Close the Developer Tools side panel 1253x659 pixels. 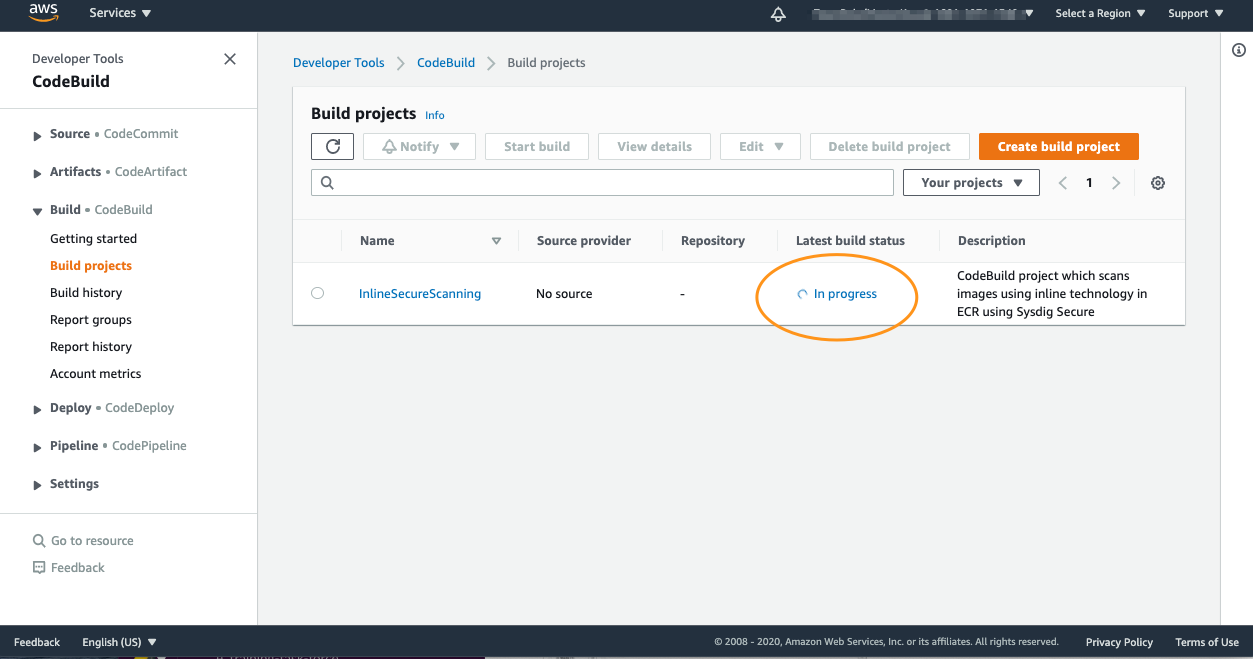pyautogui.click(x=230, y=59)
